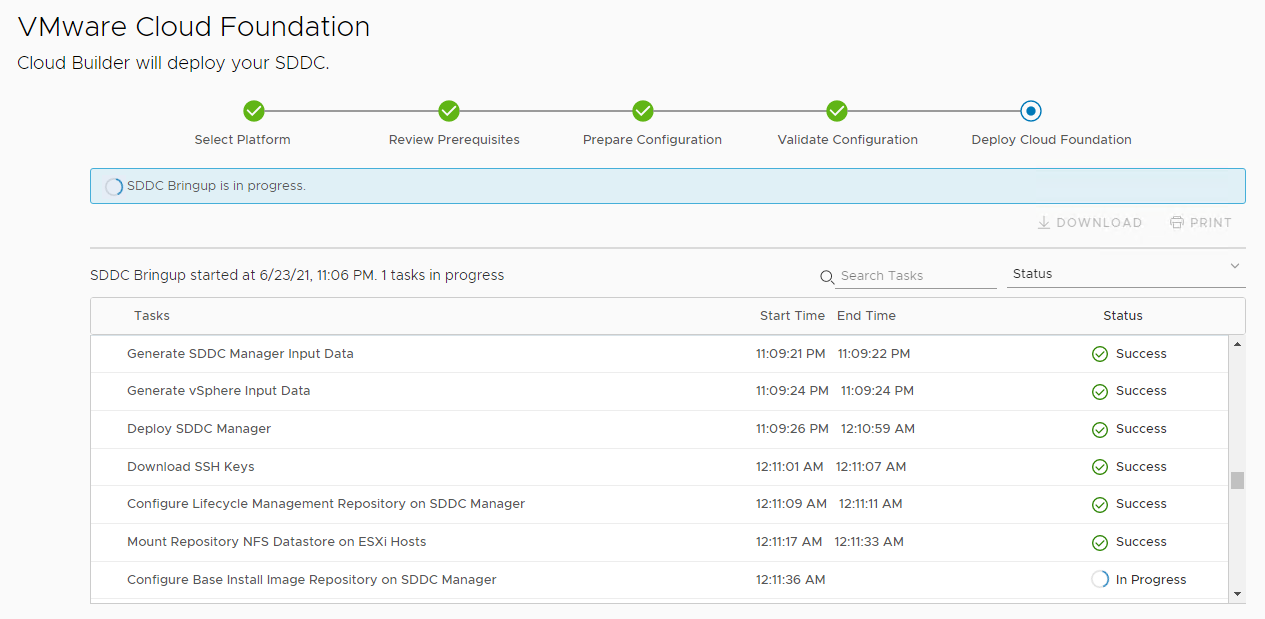Select the Download SSH Keys task
Screen dimensions: 1265x619
click(191, 467)
